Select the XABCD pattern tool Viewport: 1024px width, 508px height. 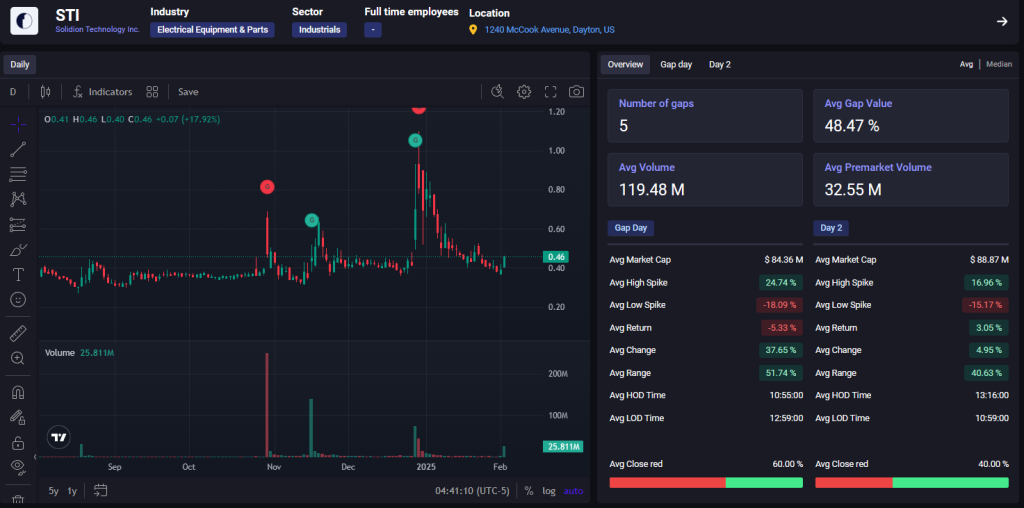click(18, 199)
